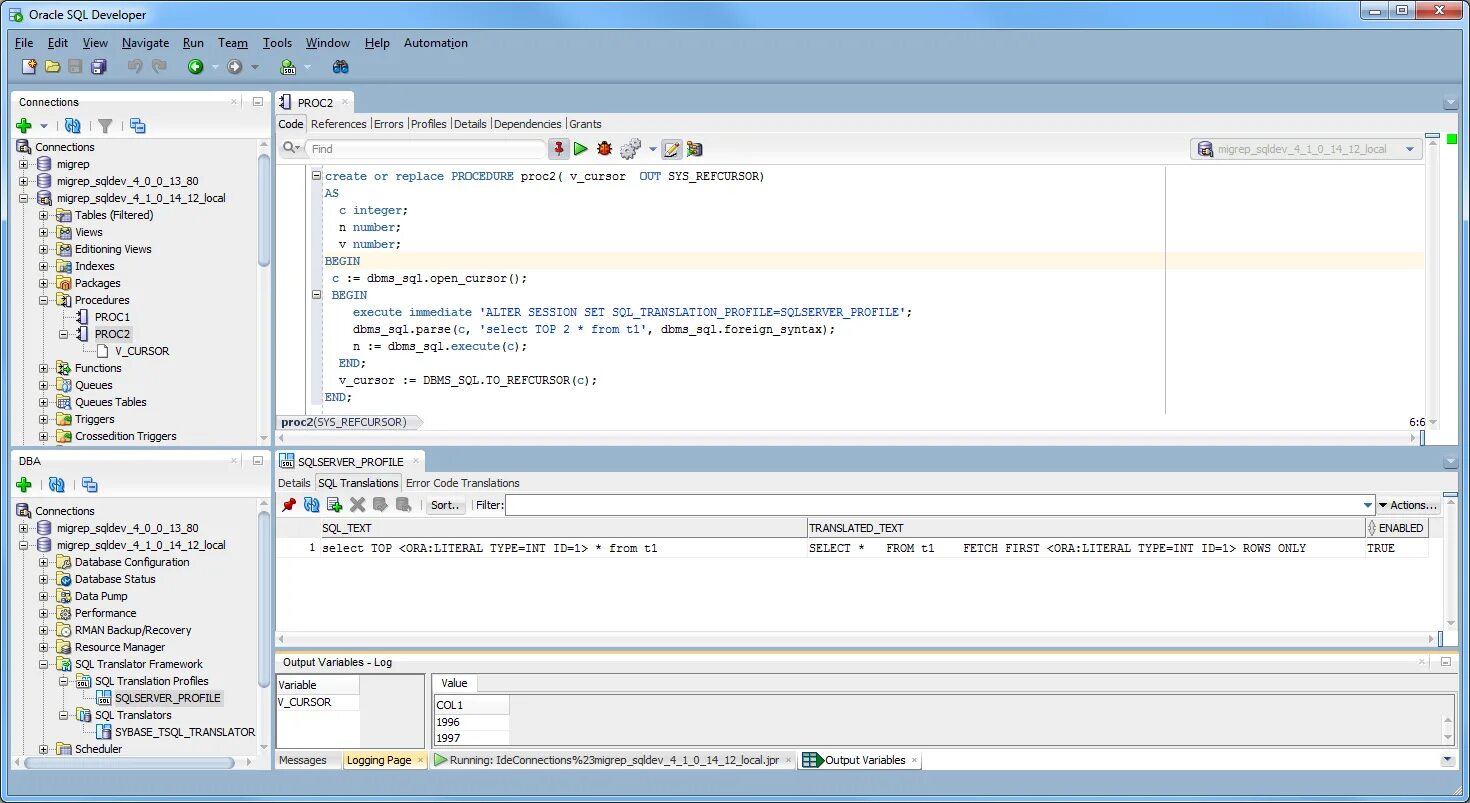Image resolution: width=1470 pixels, height=803 pixels.
Task: Select the V_CURSOR variable row
Action: 317,702
